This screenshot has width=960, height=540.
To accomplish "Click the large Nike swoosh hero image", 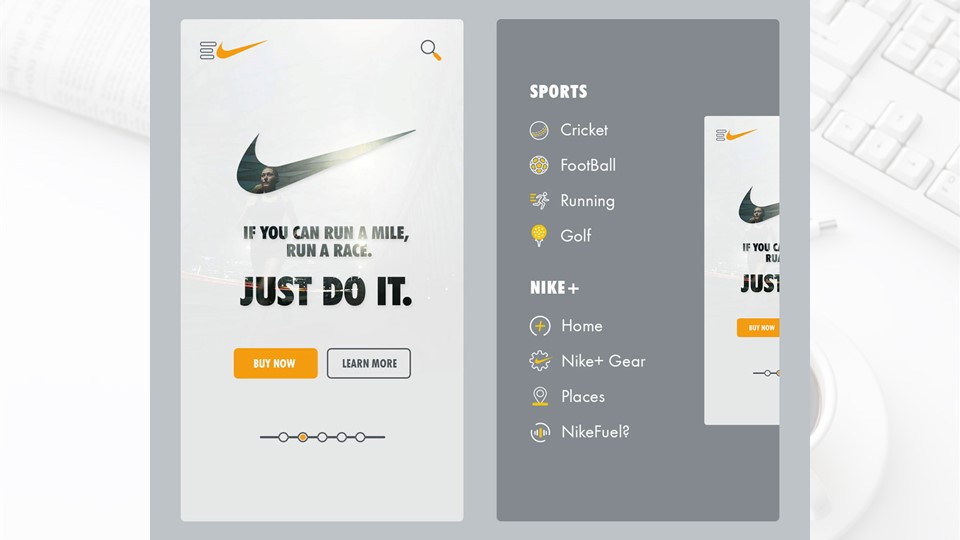I will tap(326, 162).
